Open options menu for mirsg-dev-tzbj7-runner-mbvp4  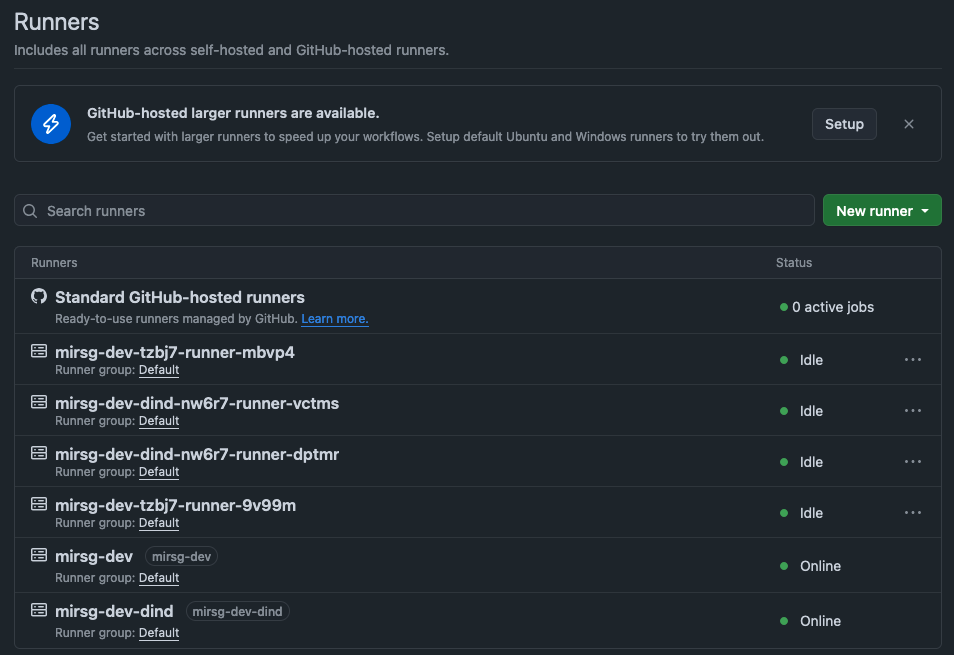[912, 360]
